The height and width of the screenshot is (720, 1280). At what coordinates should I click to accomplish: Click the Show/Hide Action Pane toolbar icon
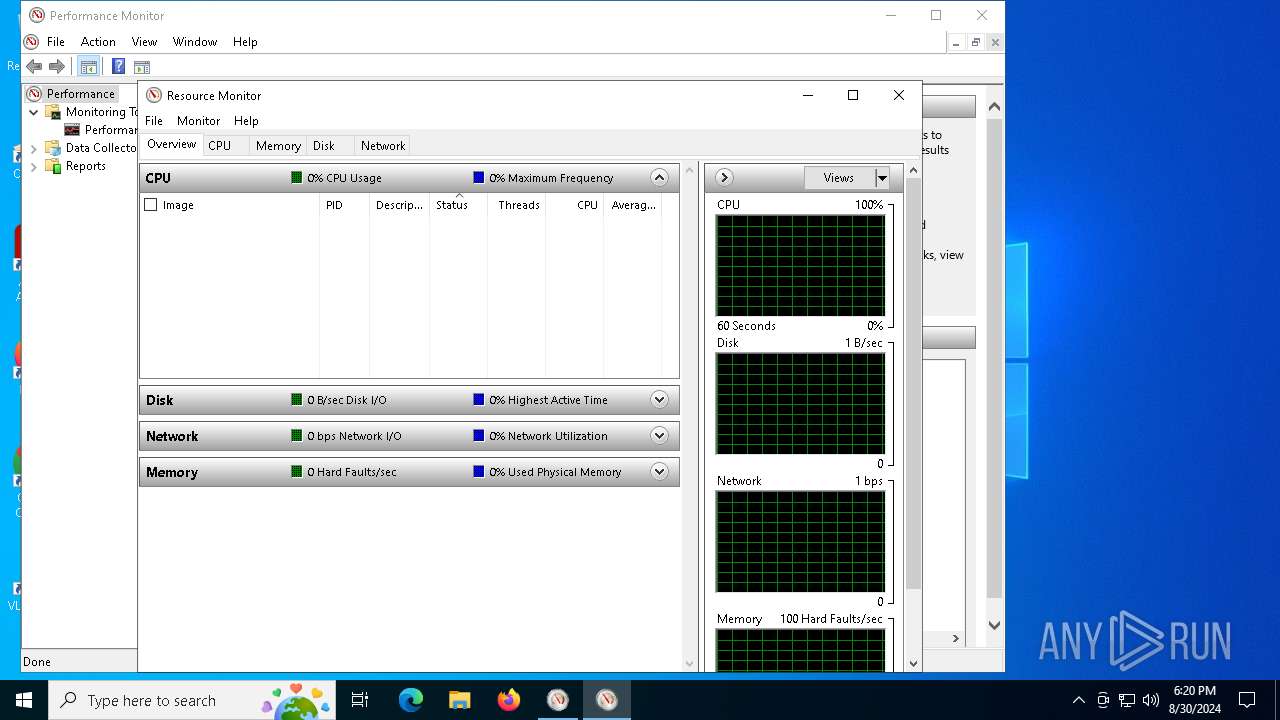click(x=142, y=67)
